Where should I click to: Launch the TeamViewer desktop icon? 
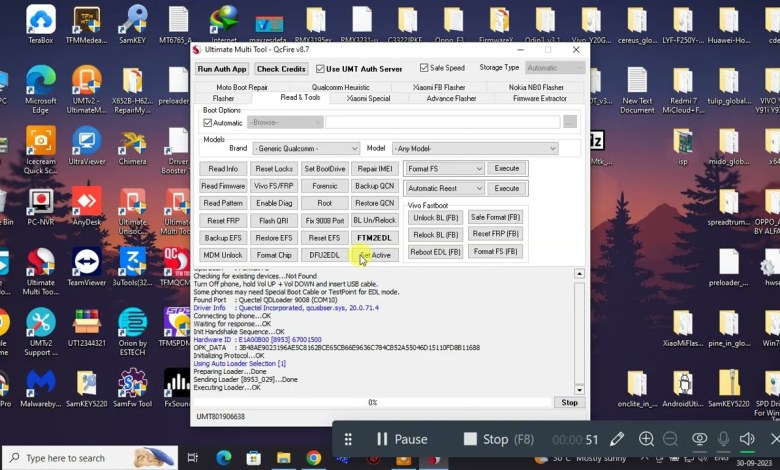pyautogui.click(x=87, y=264)
